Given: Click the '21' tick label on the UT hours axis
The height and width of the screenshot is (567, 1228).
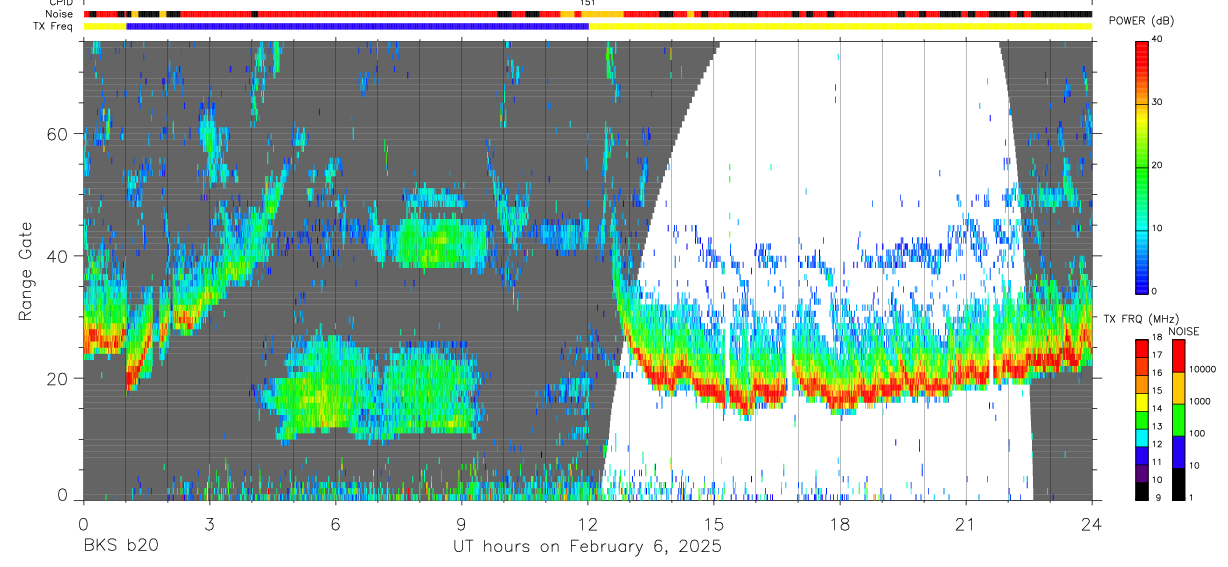Looking at the screenshot, I should 965,523.
